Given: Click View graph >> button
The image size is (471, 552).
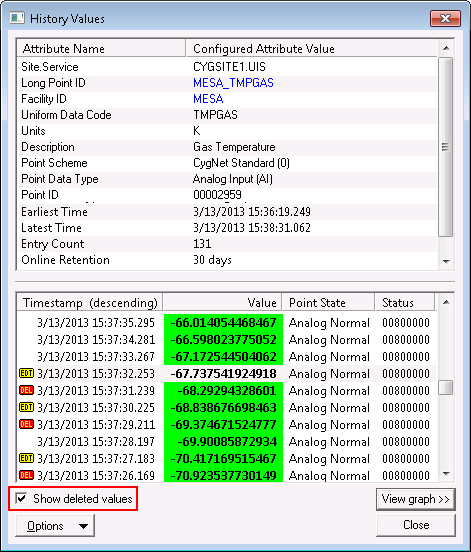Looking at the screenshot, I should pyautogui.click(x=415, y=499).
